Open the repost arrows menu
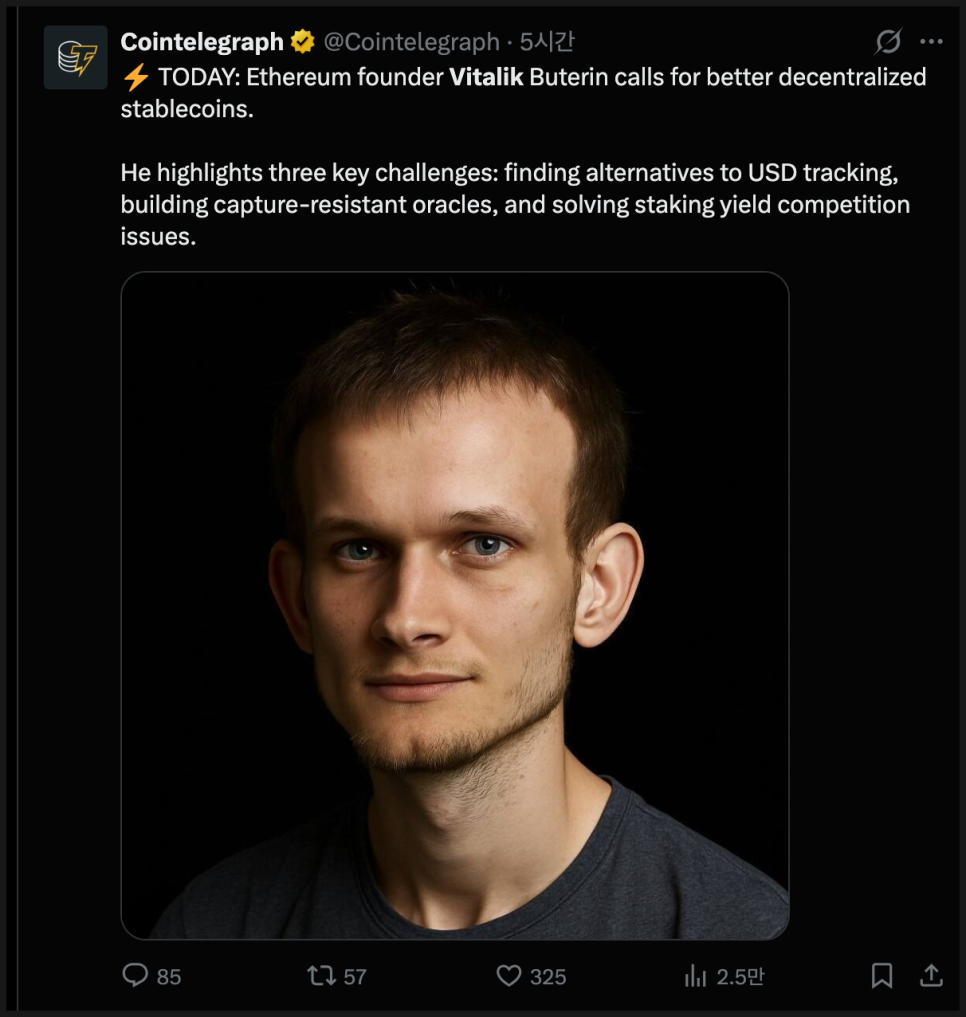This screenshot has width=966, height=1017. click(x=321, y=975)
